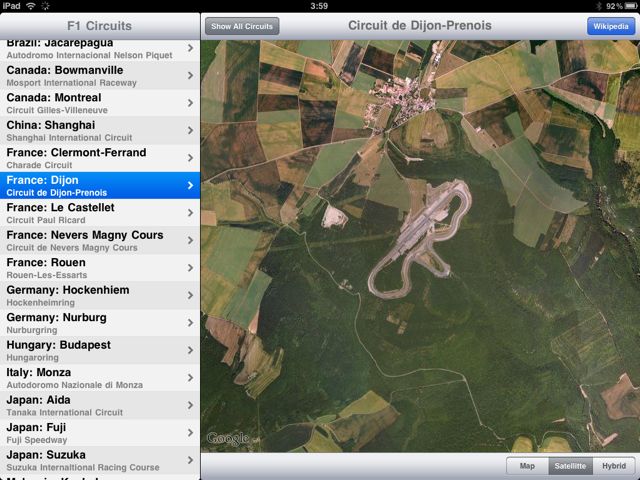Select the France: Rouen row
The width and height of the screenshot is (640, 480).
click(100, 268)
